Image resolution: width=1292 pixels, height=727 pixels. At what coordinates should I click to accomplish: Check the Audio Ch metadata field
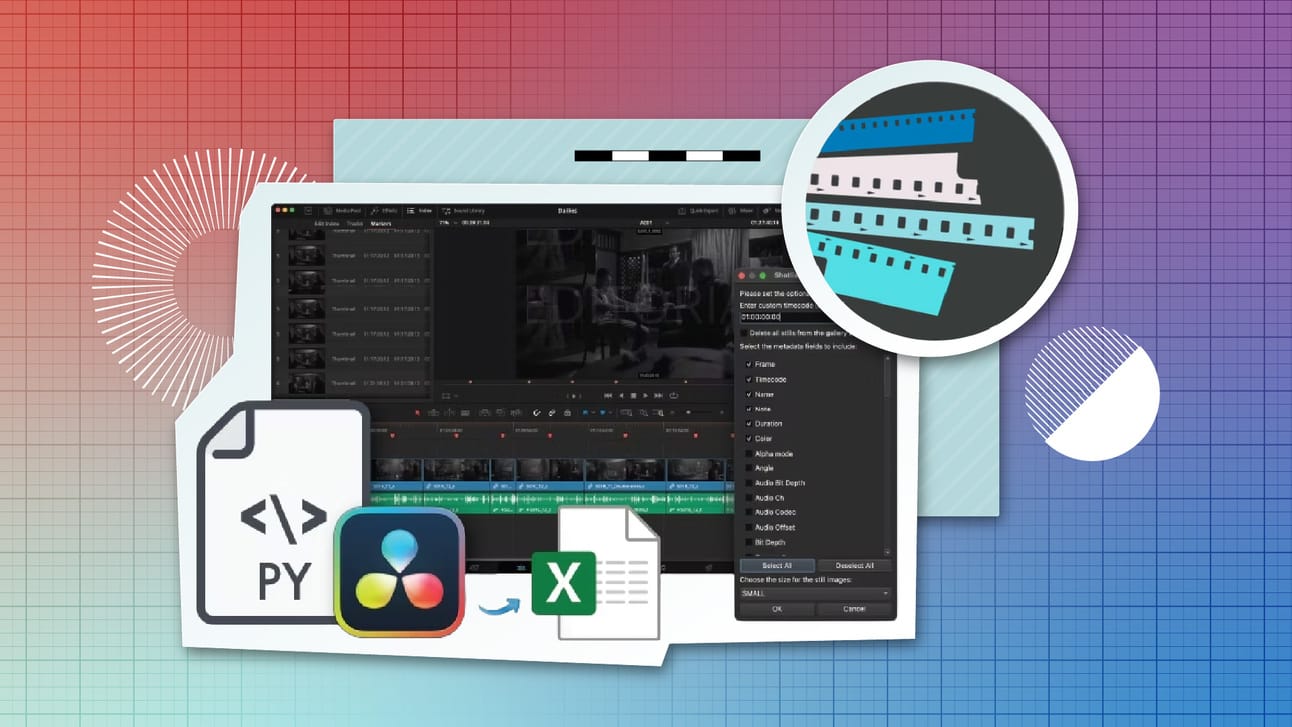748,498
